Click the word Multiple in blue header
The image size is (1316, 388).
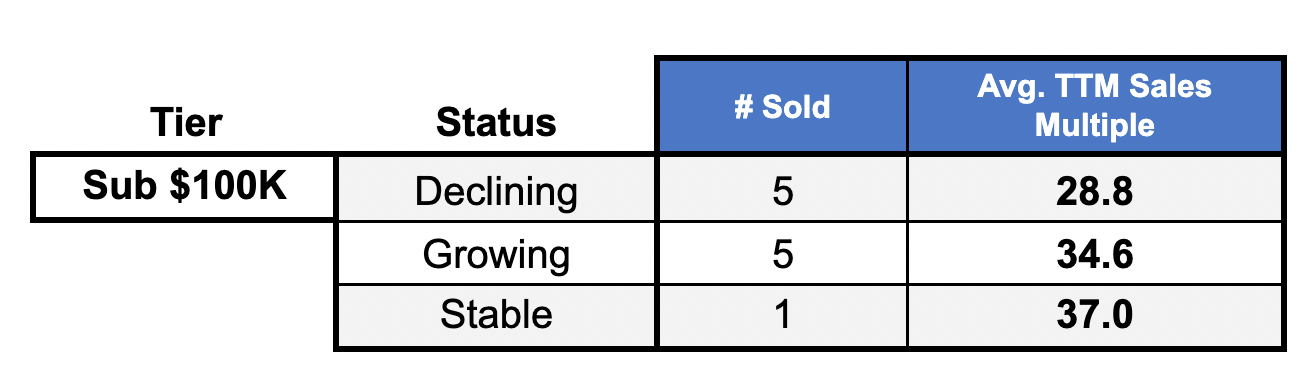click(x=1094, y=126)
